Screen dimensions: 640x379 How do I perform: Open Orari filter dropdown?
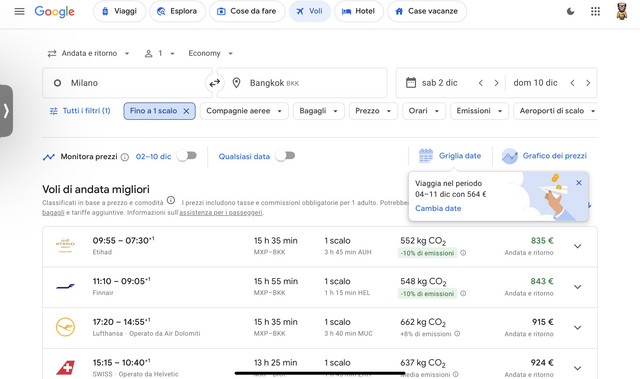pos(424,111)
